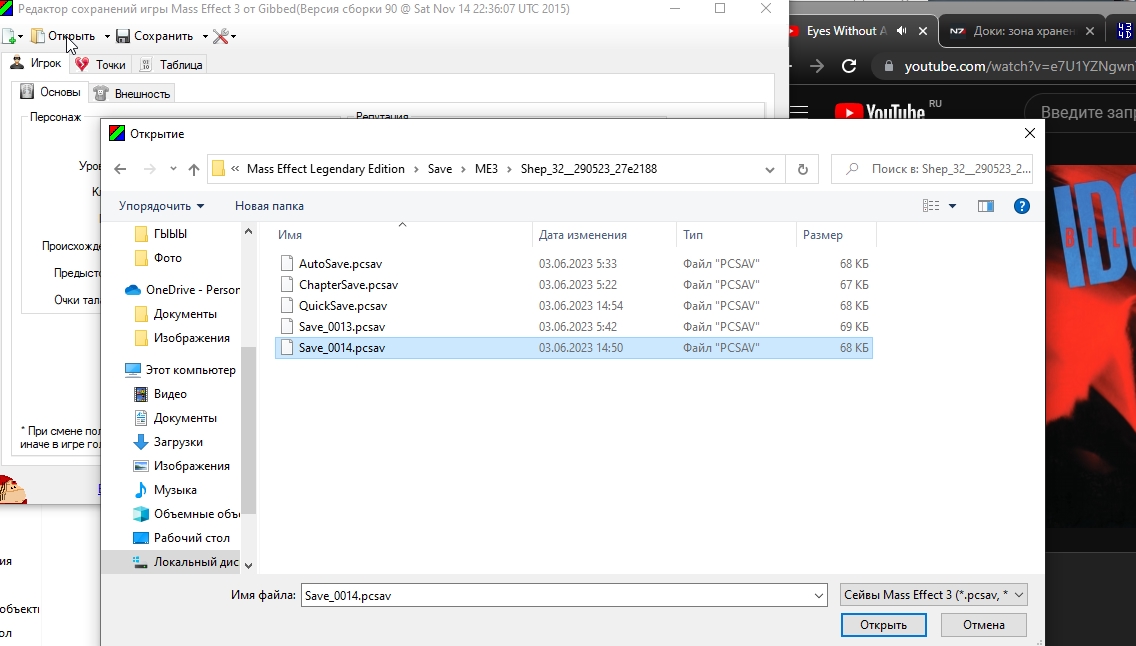Image resolution: width=1136 pixels, height=646 pixels.
Task: Go up one folder level in dialog
Action: pos(193,169)
